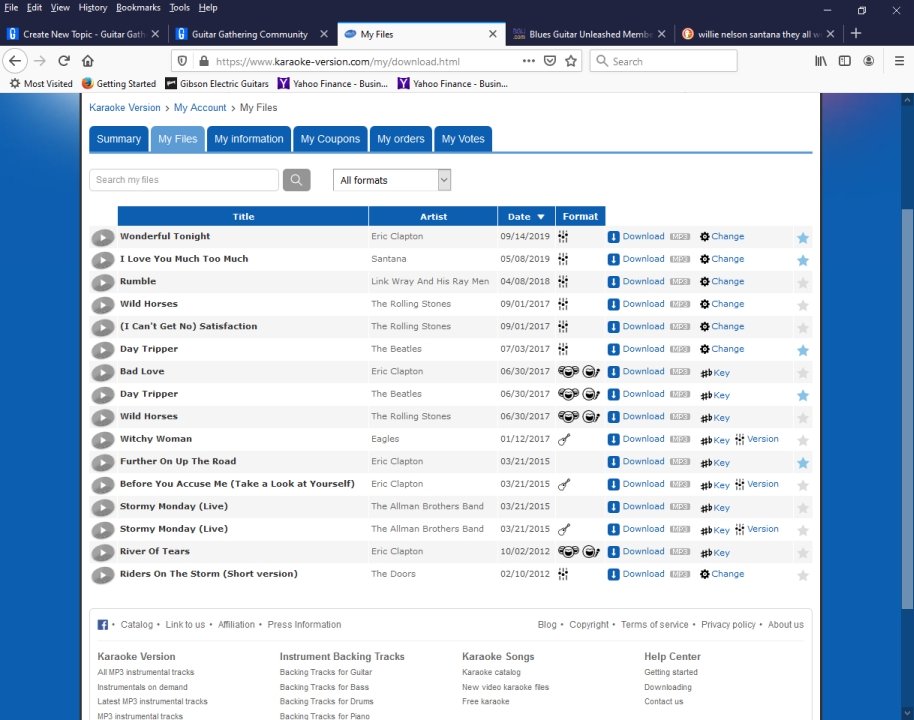This screenshot has width=914, height=720.
Task: Go back to the previous page
Action: (15, 61)
